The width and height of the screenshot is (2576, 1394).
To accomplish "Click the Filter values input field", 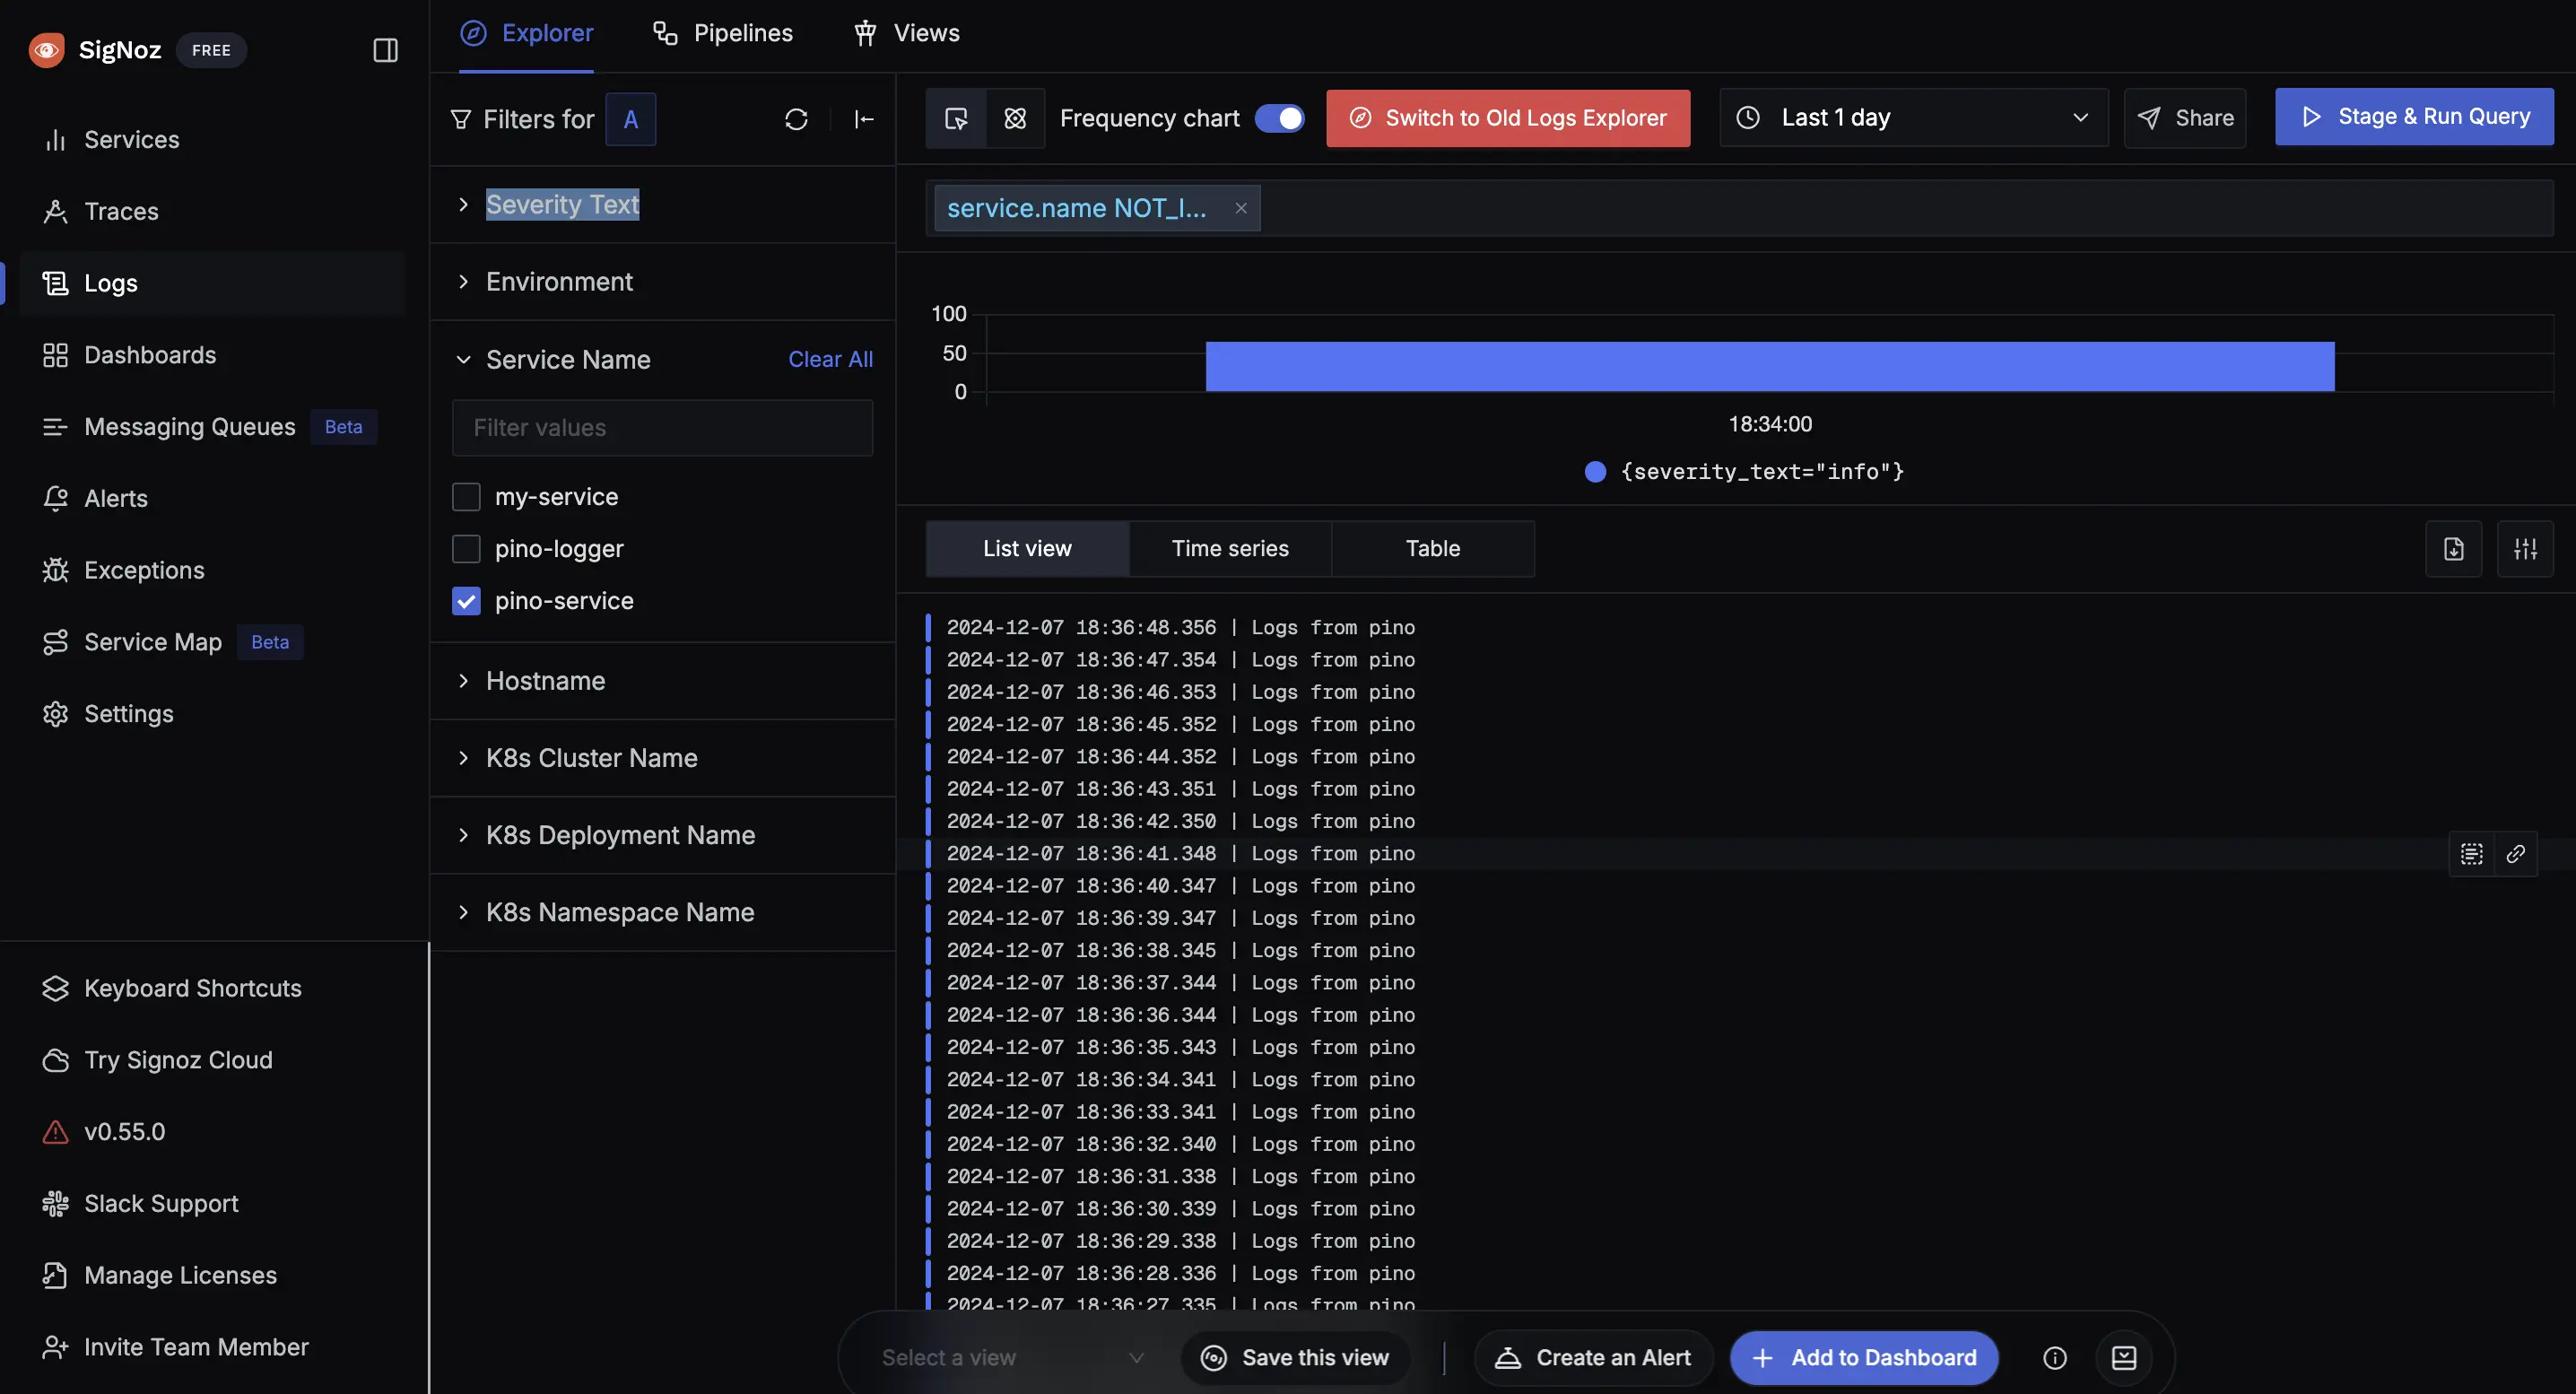I will [x=662, y=428].
